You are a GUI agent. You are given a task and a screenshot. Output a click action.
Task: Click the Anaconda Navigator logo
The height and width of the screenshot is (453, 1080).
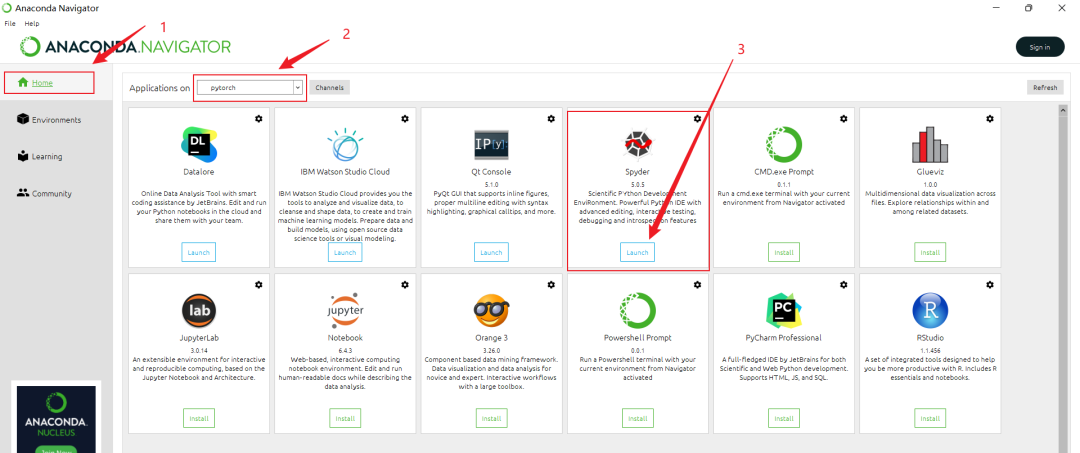[125, 47]
